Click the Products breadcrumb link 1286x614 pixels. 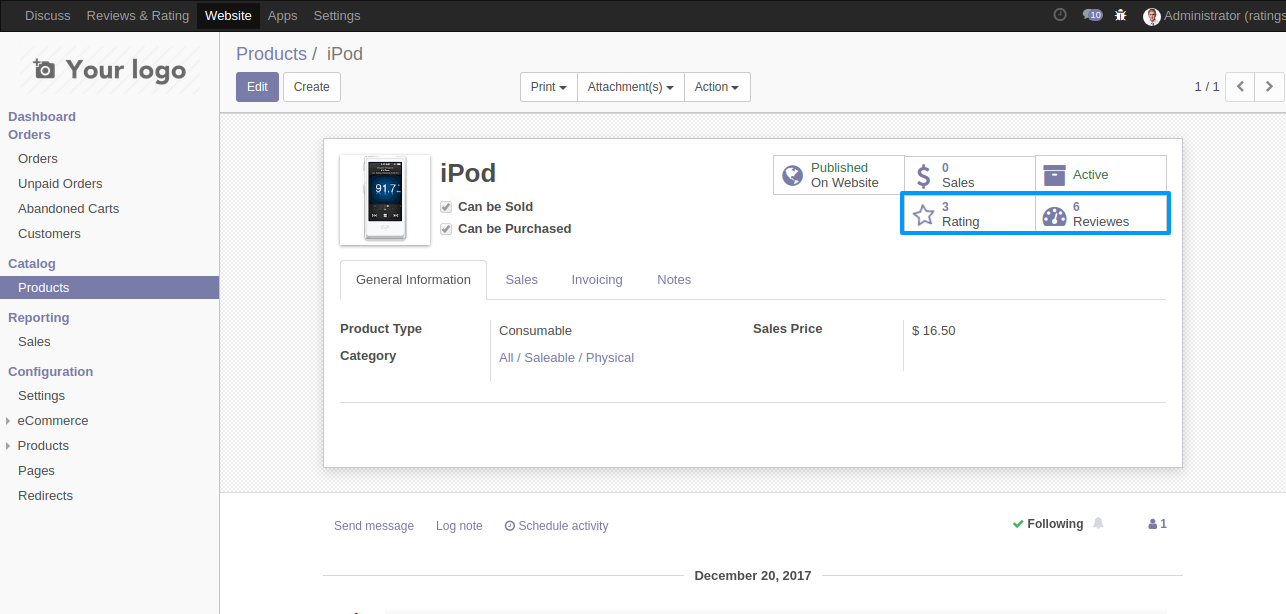(x=271, y=54)
